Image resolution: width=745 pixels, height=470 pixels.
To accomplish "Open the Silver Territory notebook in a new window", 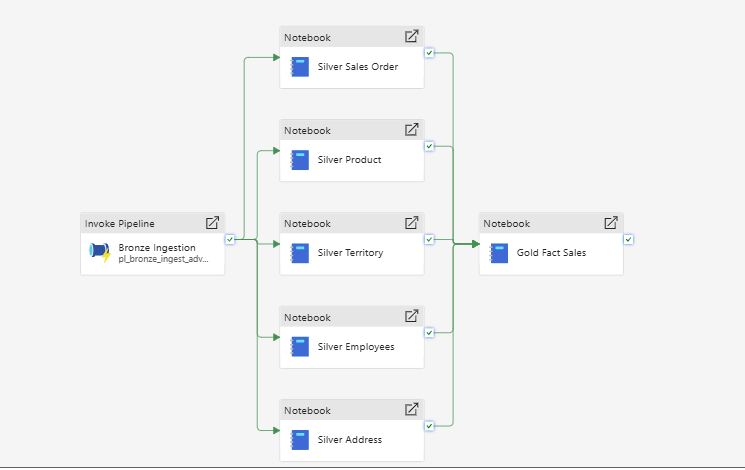I will click(x=411, y=222).
